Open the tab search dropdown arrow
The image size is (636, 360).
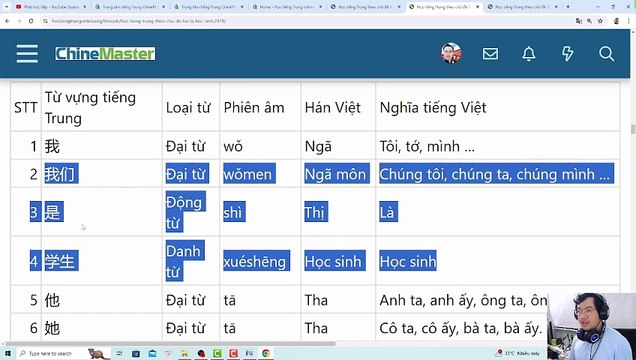point(6,7)
